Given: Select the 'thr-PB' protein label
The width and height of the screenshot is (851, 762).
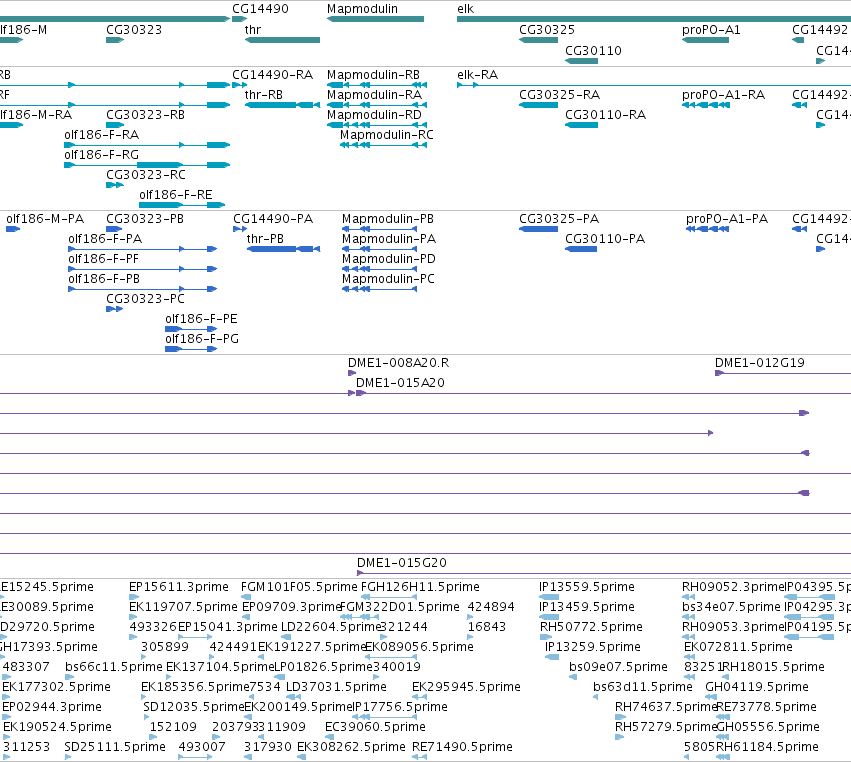Looking at the screenshot, I should tap(265, 239).
